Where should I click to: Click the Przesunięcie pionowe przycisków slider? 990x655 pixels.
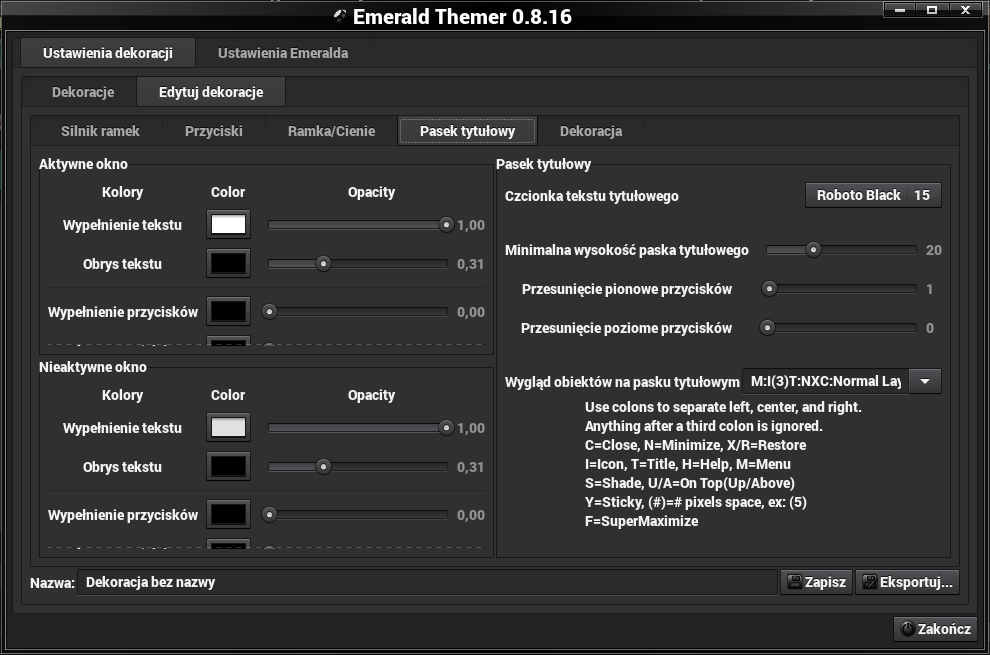click(839, 289)
